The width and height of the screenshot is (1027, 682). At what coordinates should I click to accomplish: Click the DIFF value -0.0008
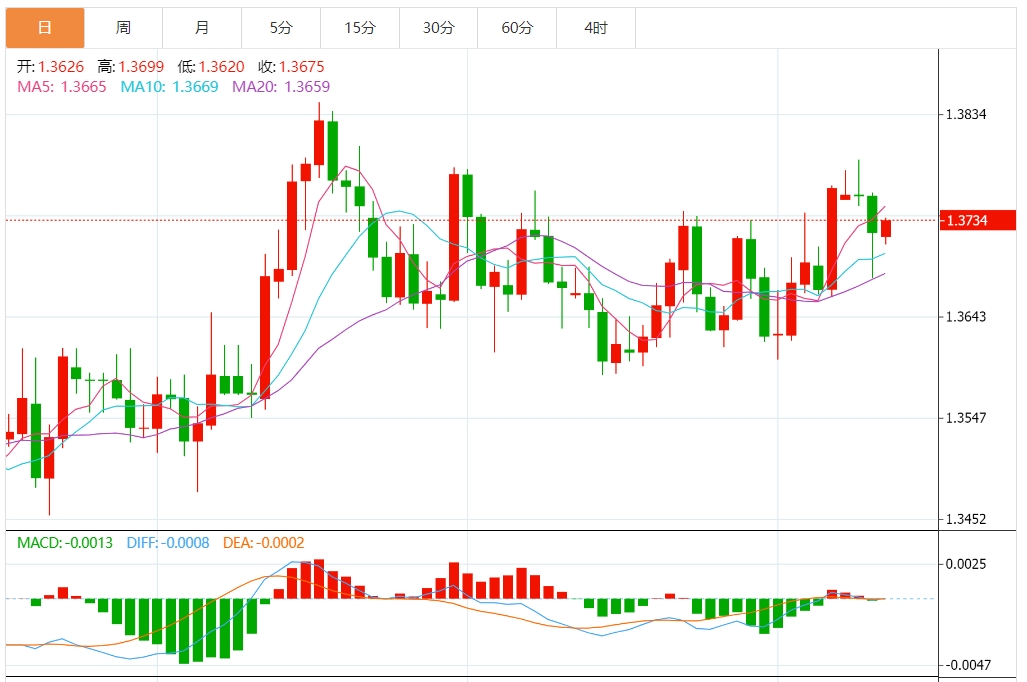coord(185,543)
